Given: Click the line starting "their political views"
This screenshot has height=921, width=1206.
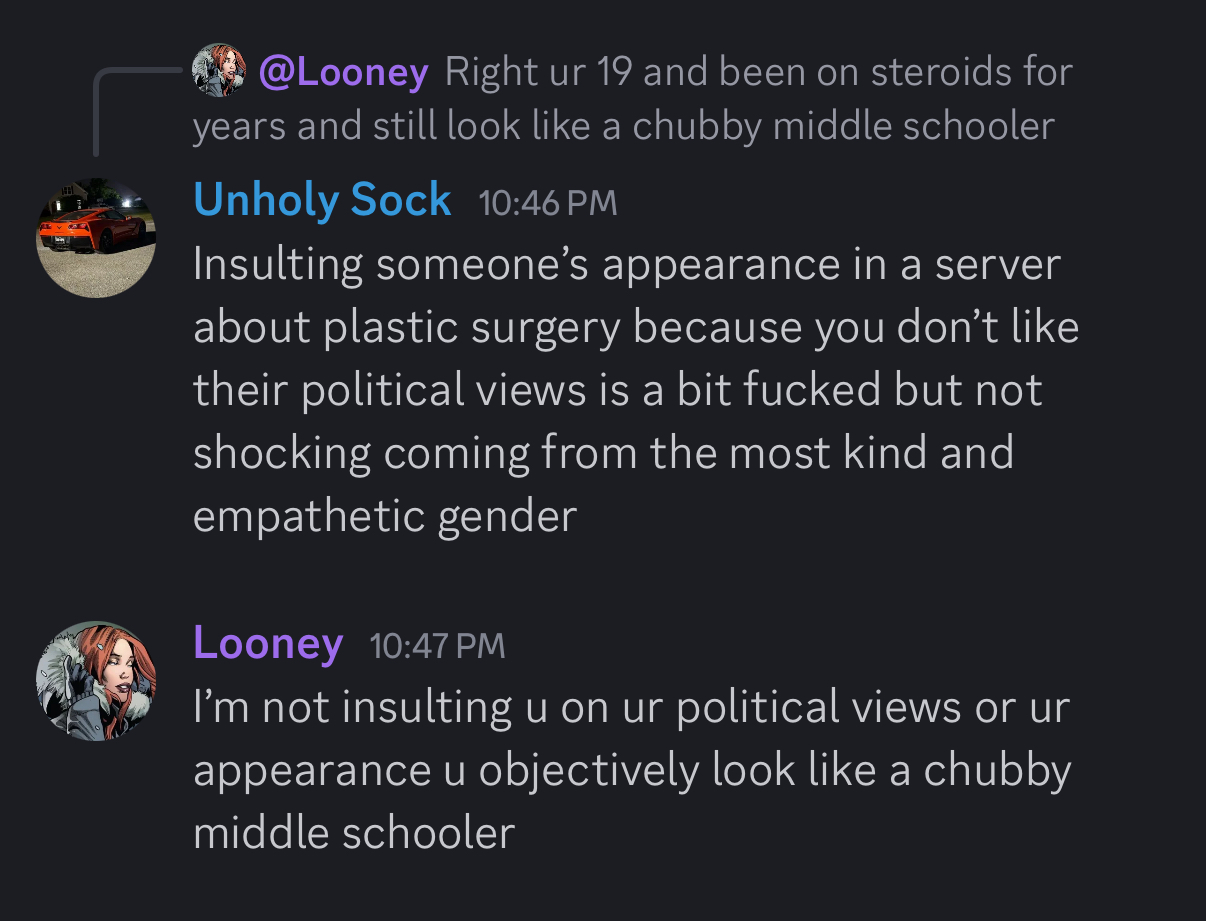Looking at the screenshot, I should pyautogui.click(x=618, y=390).
